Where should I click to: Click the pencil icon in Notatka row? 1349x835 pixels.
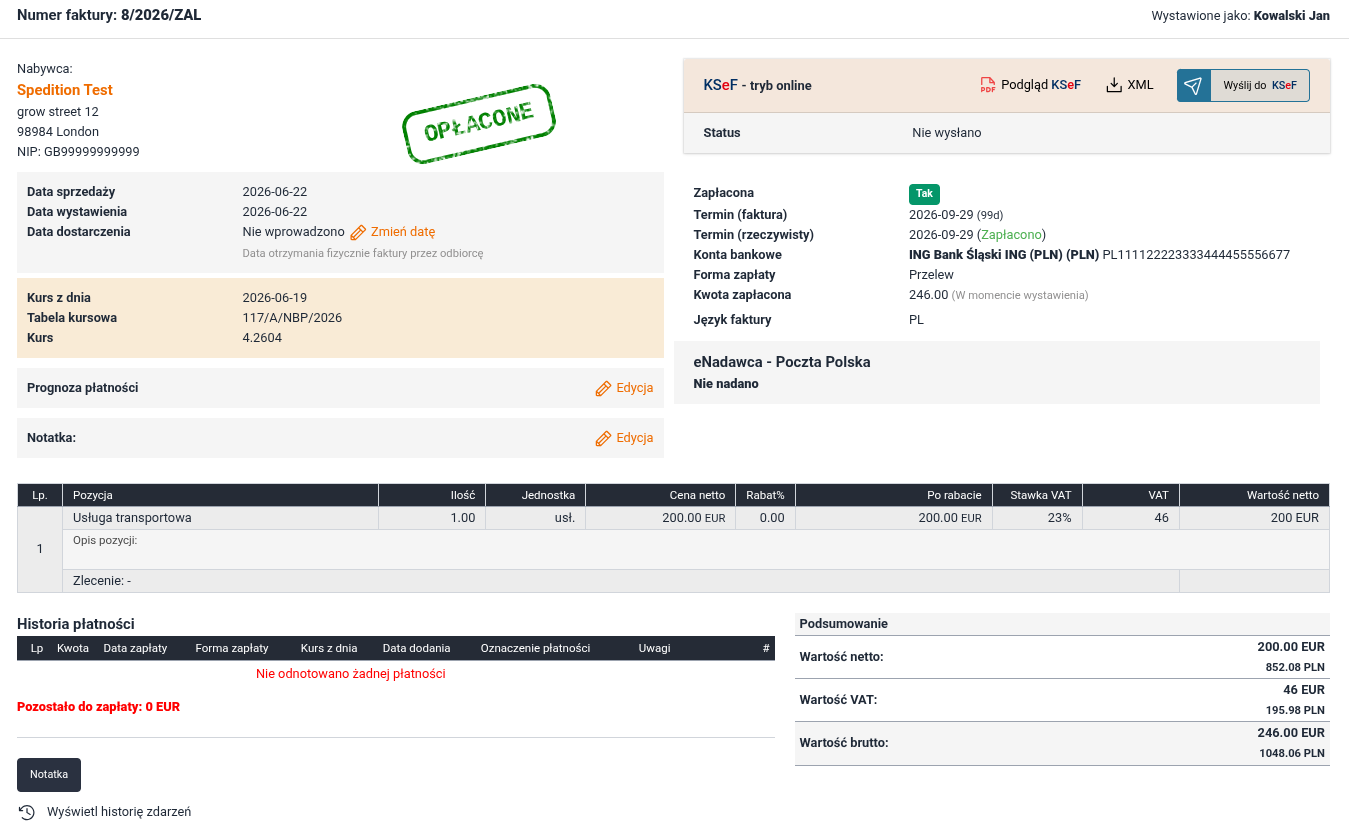603,438
